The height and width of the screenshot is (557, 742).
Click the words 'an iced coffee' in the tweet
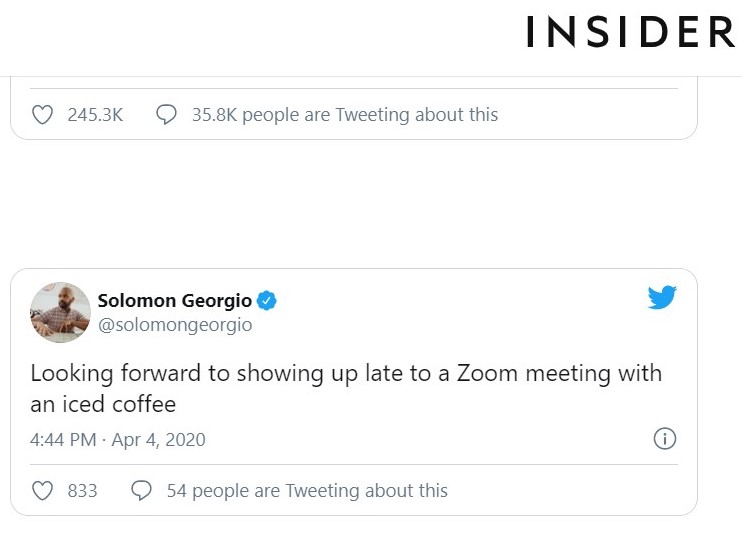coord(103,405)
